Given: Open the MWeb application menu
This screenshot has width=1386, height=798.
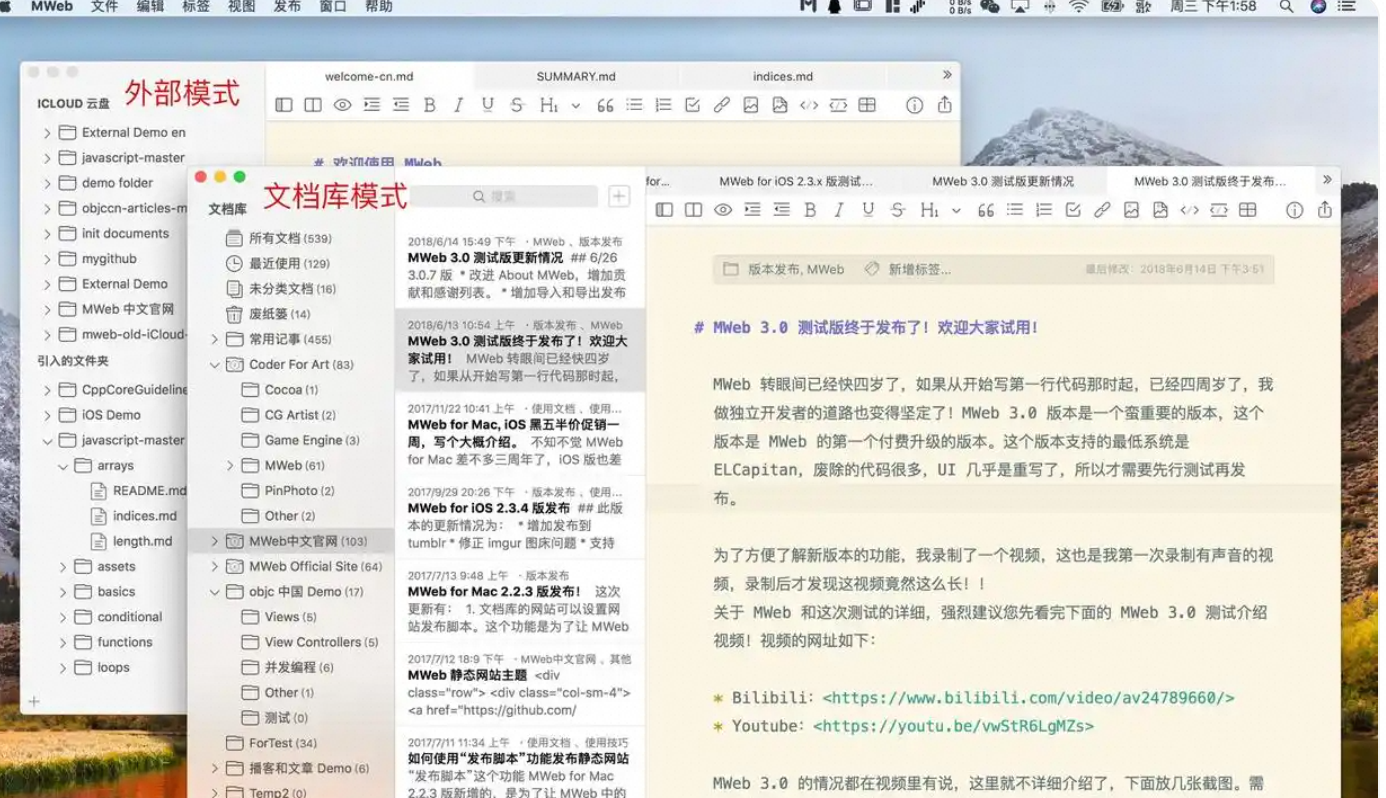Looking at the screenshot, I should pos(52,7).
